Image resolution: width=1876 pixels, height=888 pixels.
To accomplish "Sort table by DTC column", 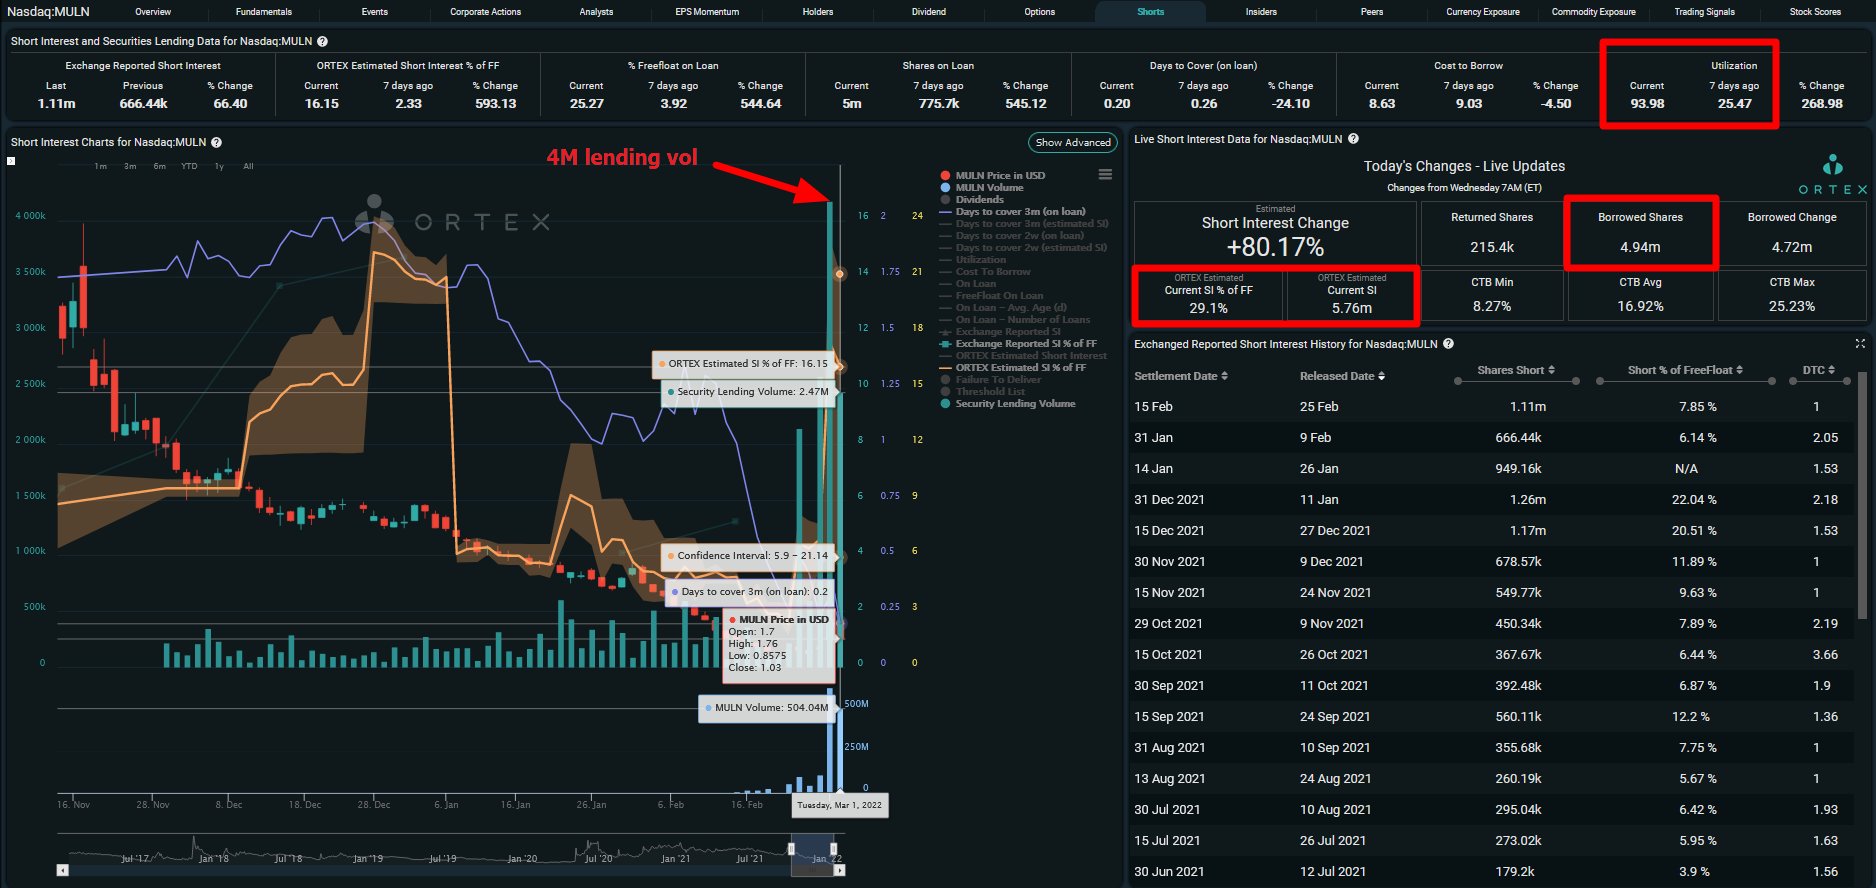I will (1819, 370).
